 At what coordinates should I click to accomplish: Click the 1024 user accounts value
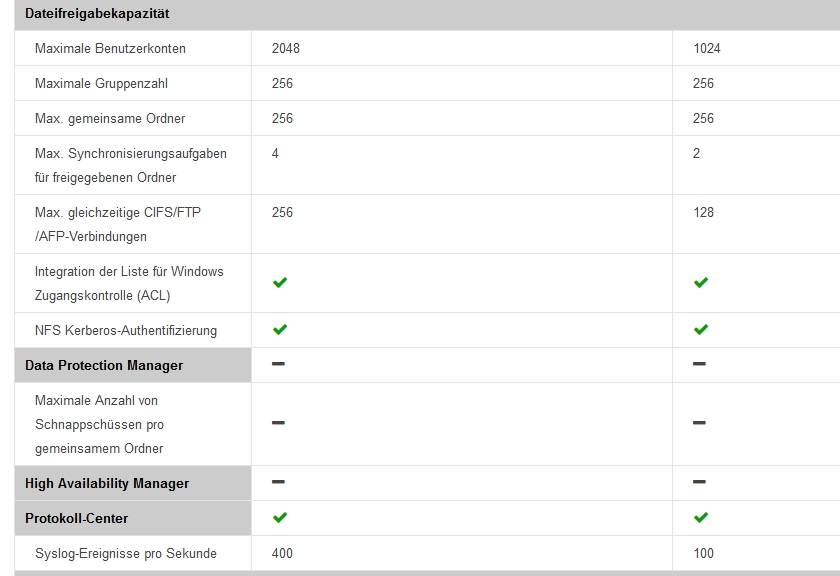click(x=706, y=48)
